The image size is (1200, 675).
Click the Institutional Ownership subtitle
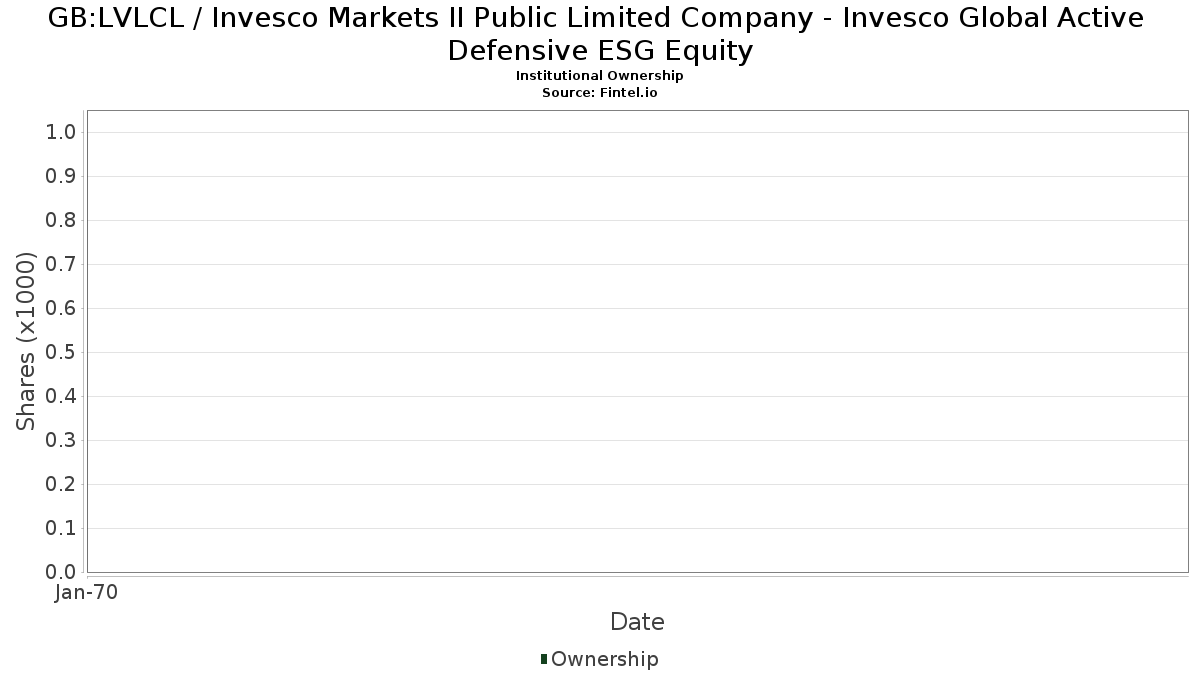[x=599, y=76]
